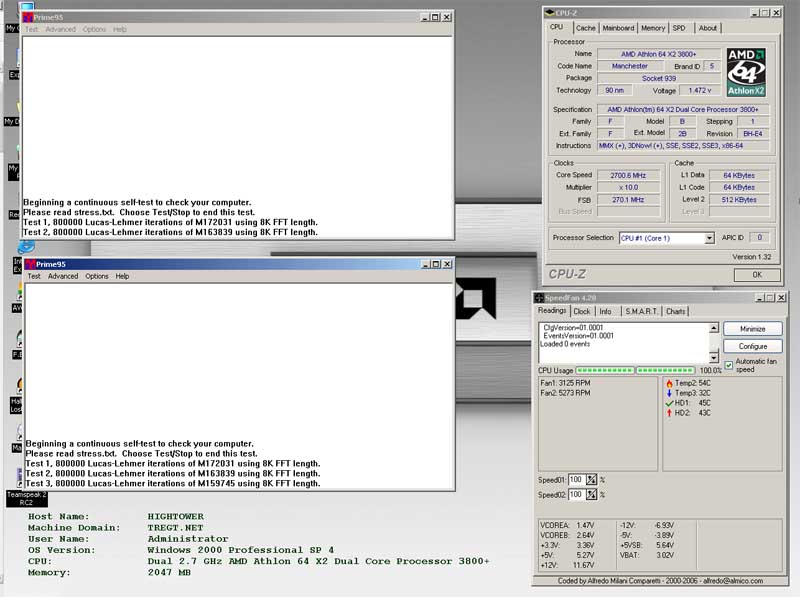Click the AMD Athlon X2 logo in CPU-Z

tap(746, 72)
